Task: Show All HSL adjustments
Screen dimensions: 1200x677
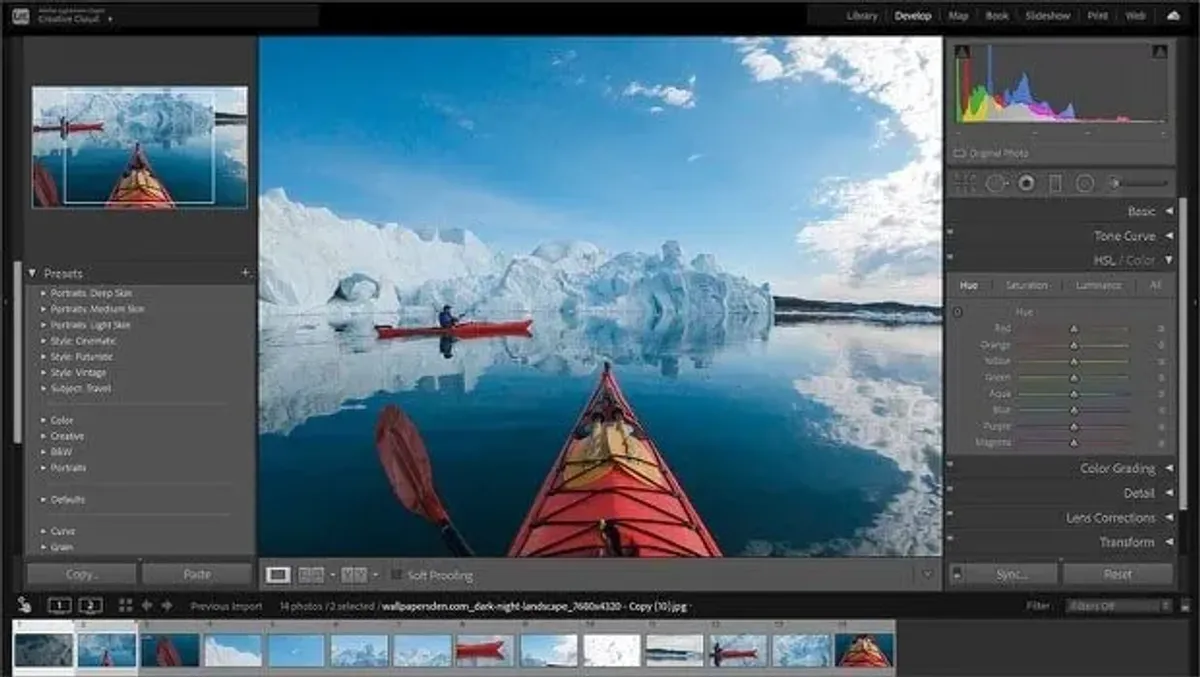Action: point(1156,286)
